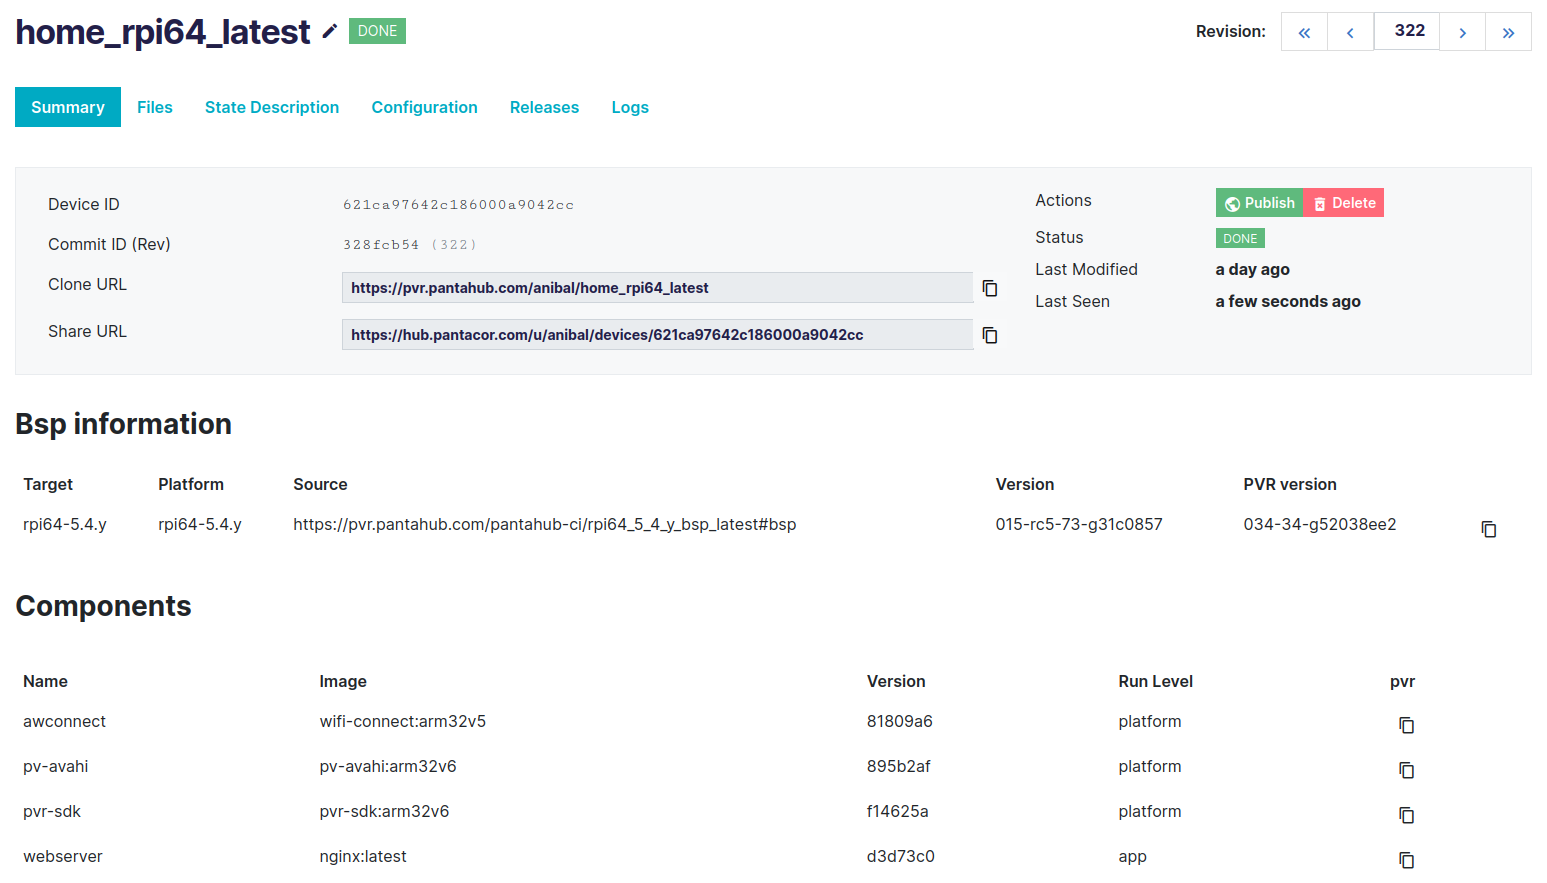Open the Logs tab

630,107
